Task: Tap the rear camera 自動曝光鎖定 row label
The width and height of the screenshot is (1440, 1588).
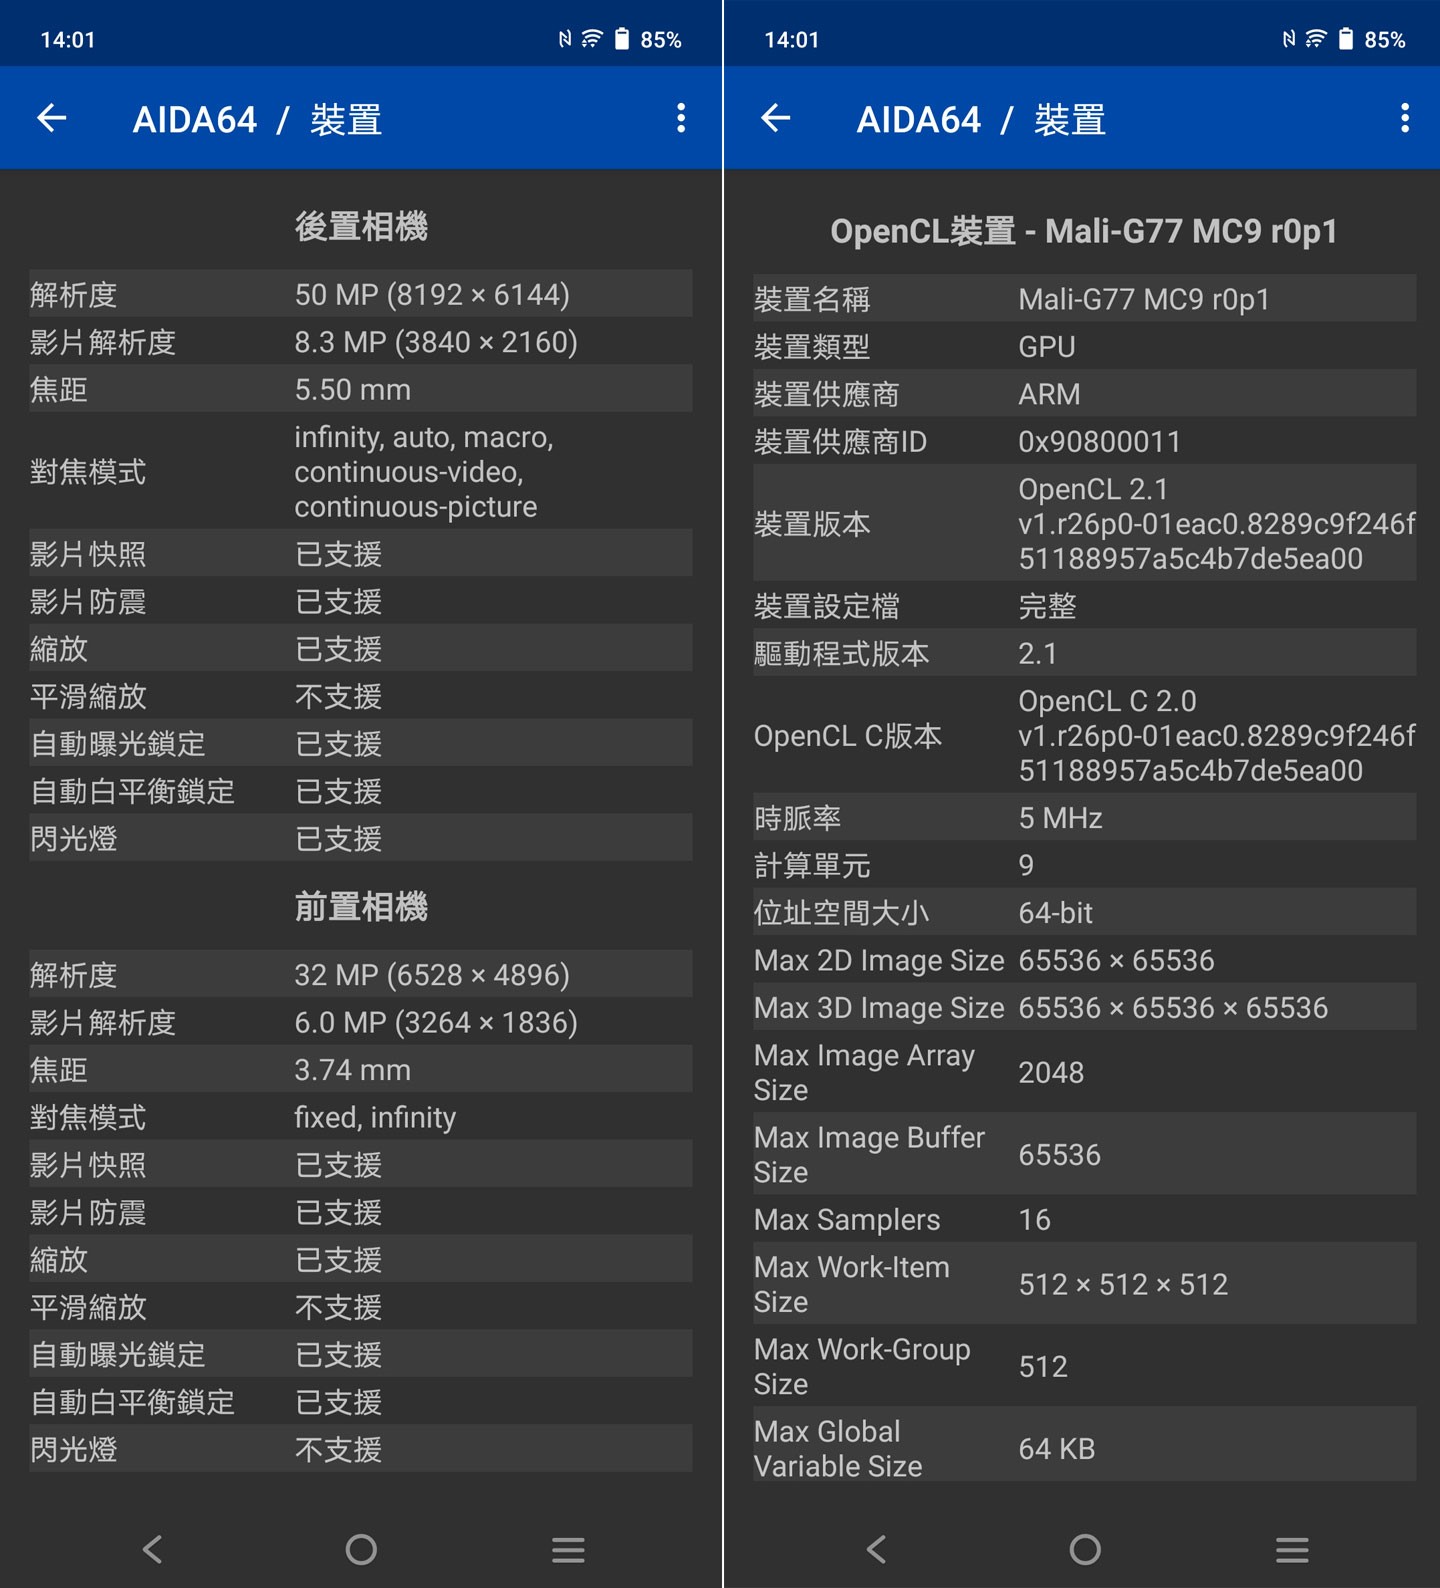Action: pyautogui.click(x=118, y=743)
